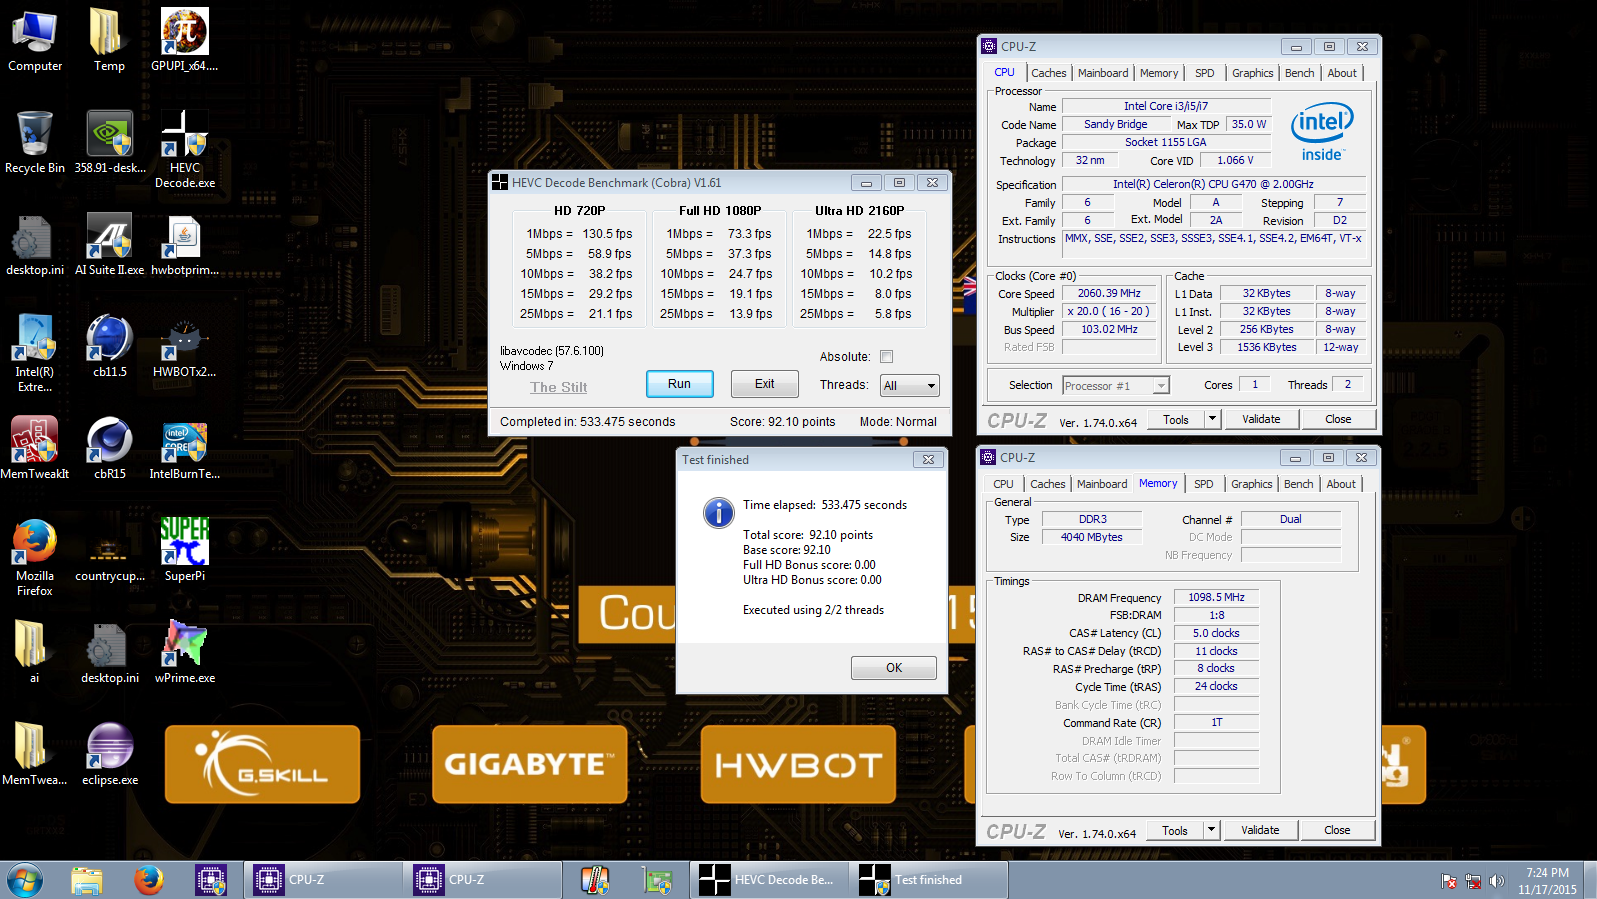Open The Stilt link in HEVC benchmark
The height and width of the screenshot is (899, 1597).
[559, 387]
